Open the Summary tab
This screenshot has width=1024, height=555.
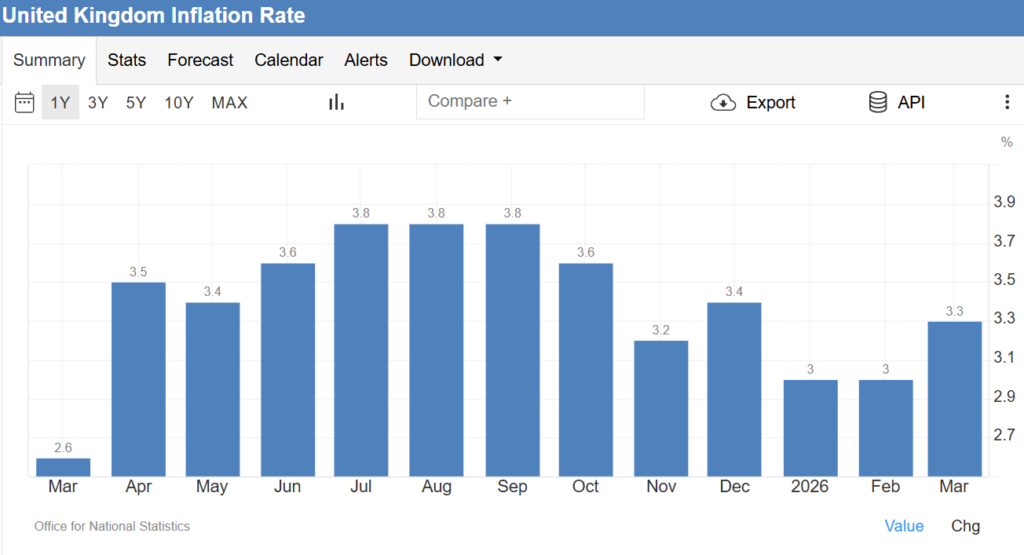[49, 60]
